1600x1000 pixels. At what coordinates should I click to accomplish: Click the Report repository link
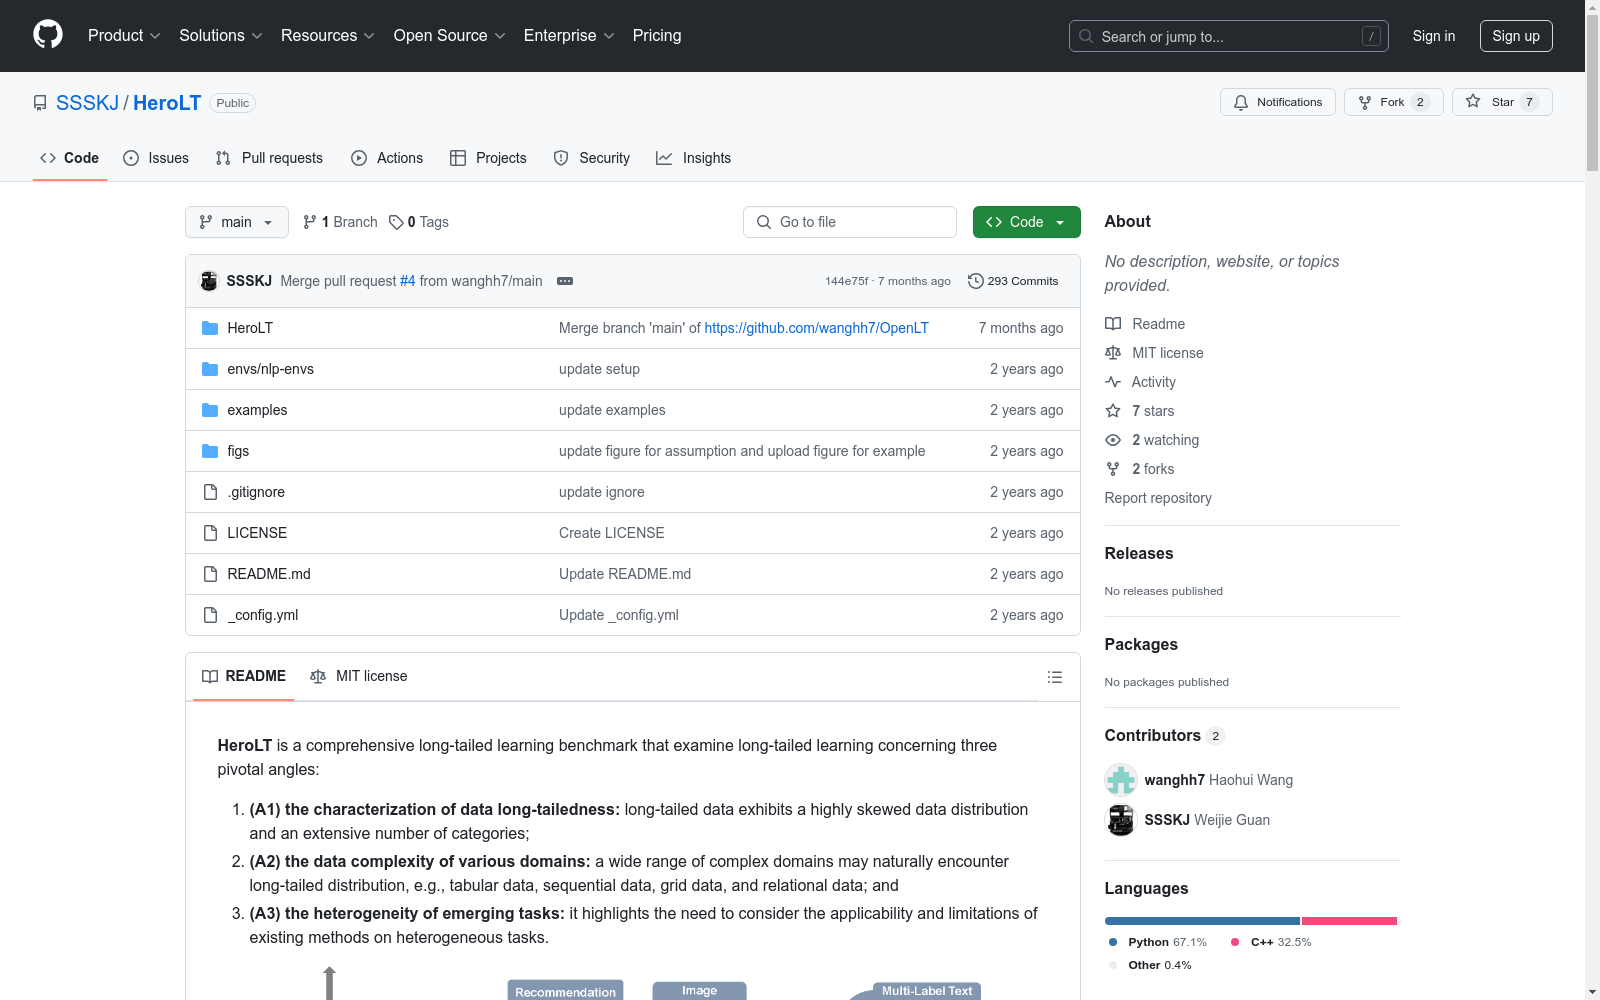[x=1158, y=498]
